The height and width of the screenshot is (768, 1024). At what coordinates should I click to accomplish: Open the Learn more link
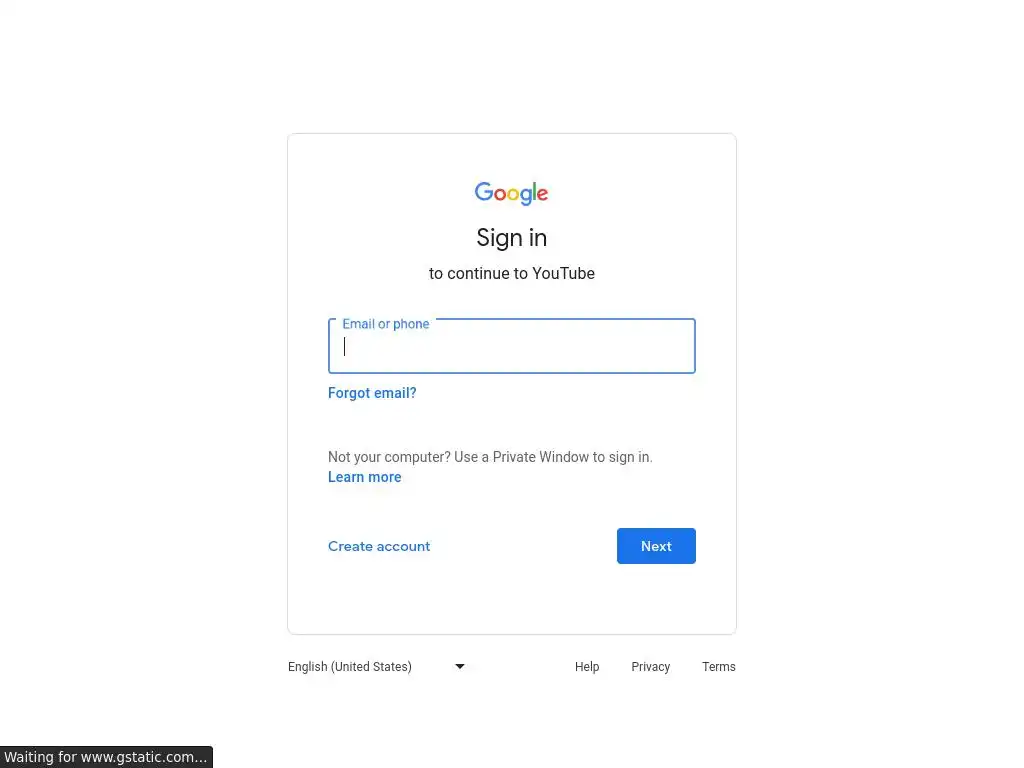[364, 477]
